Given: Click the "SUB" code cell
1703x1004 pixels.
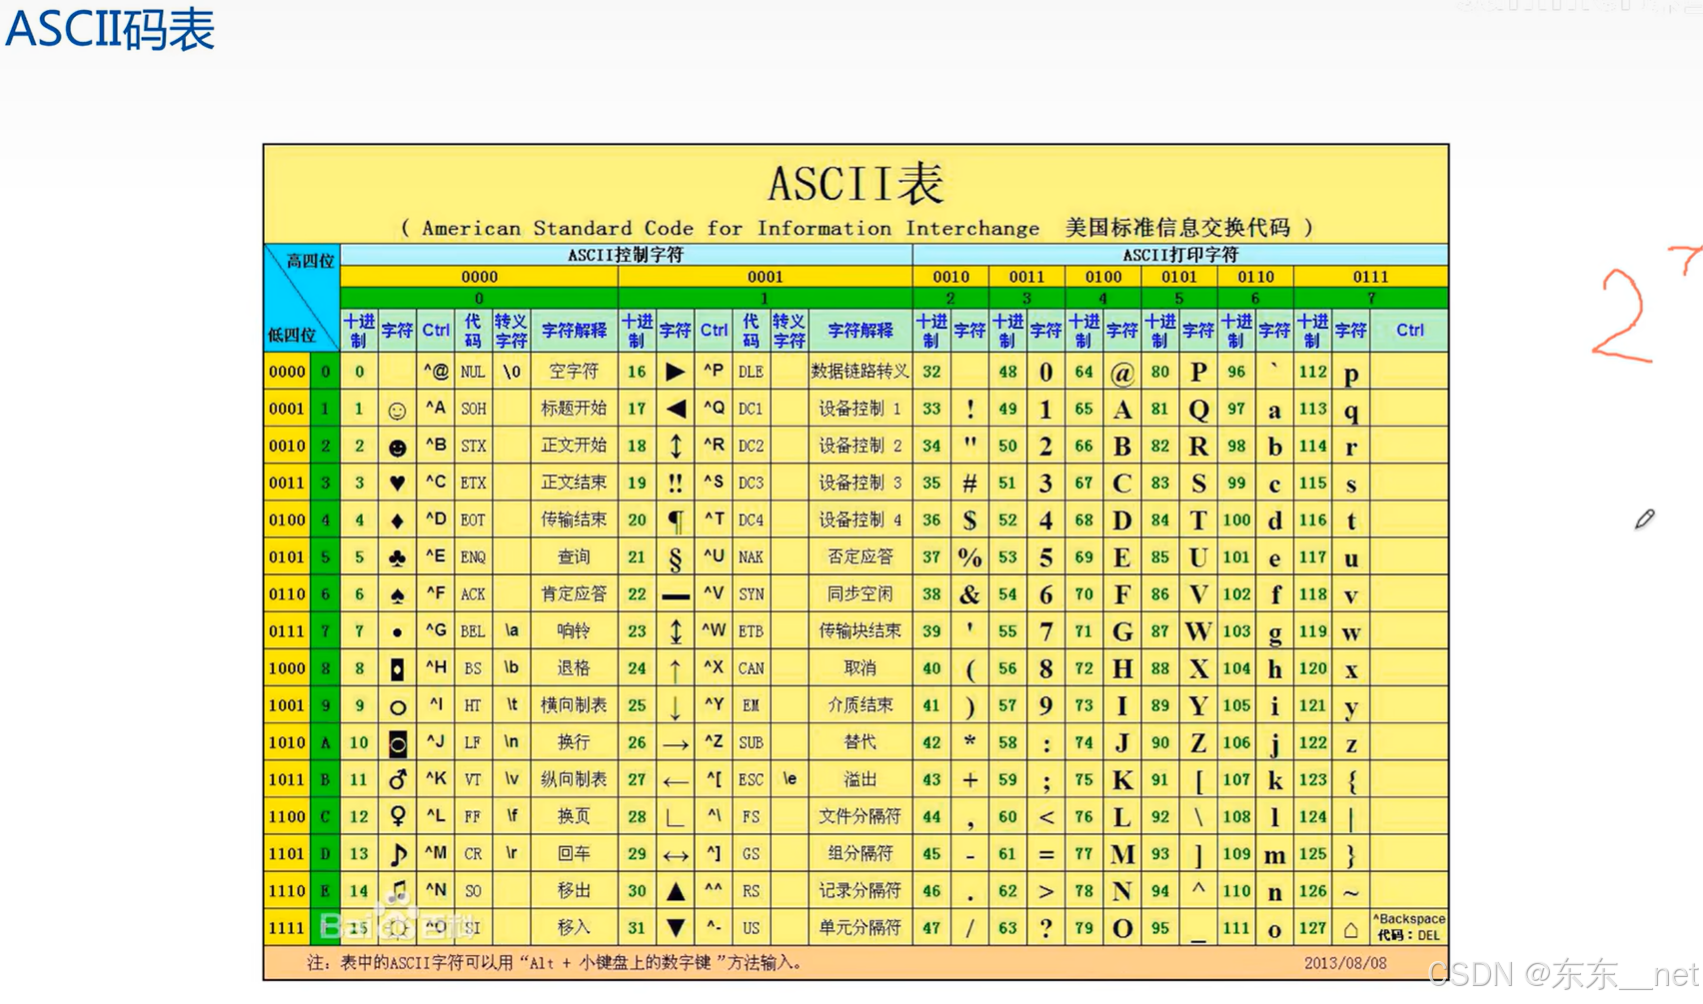Looking at the screenshot, I should [x=751, y=742].
